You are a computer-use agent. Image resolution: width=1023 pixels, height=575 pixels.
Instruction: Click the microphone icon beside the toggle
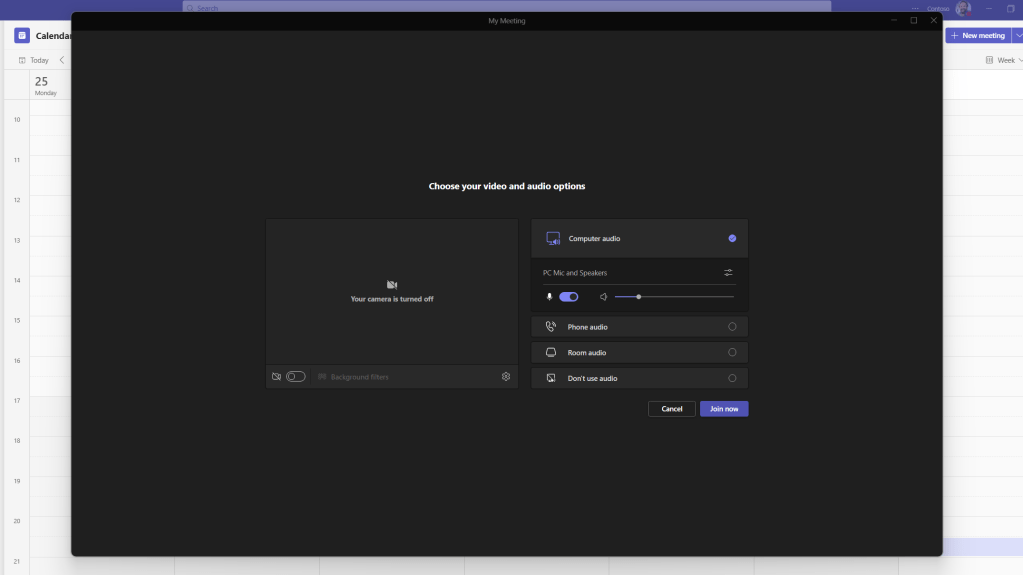[549, 297]
